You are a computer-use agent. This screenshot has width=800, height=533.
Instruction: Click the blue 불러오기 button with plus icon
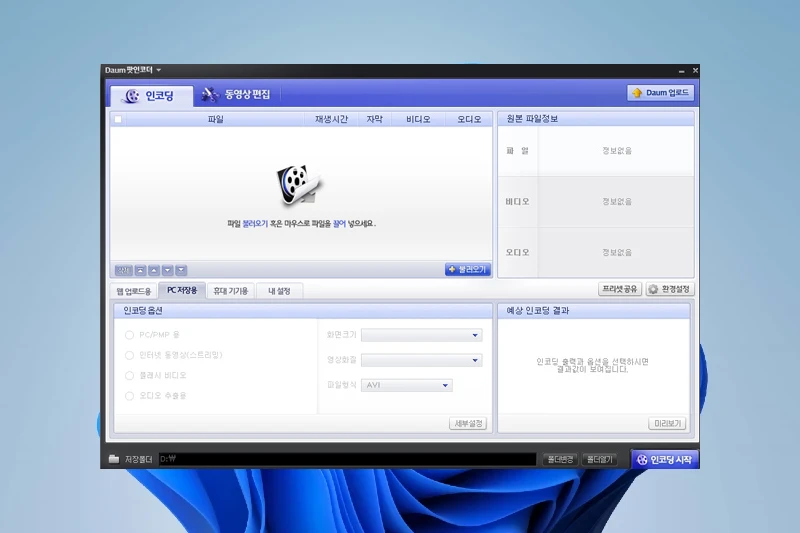(467, 269)
